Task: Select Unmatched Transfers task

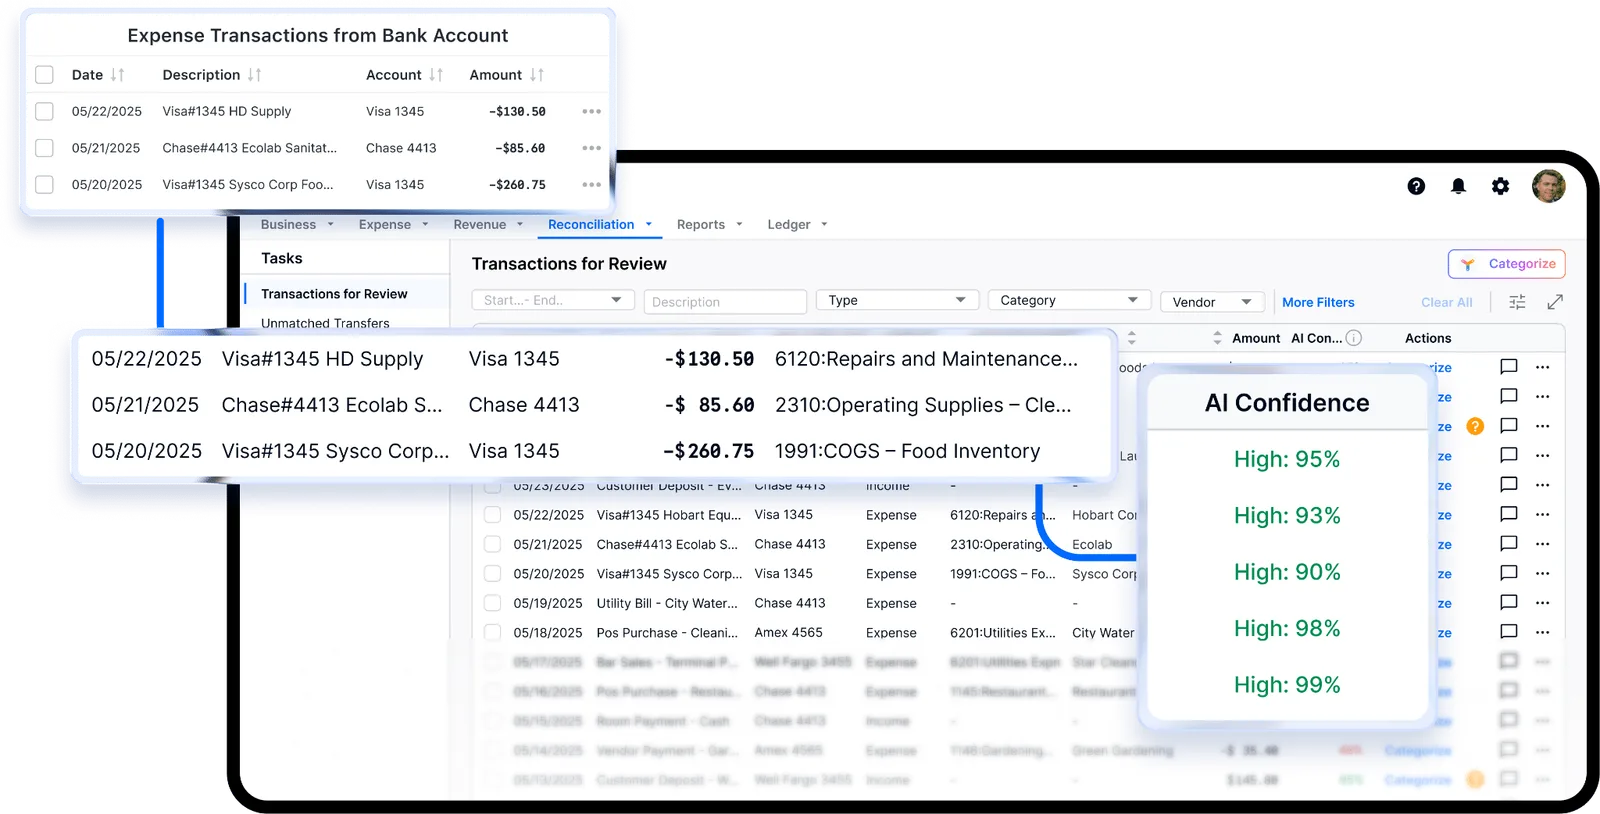Action: [325, 323]
